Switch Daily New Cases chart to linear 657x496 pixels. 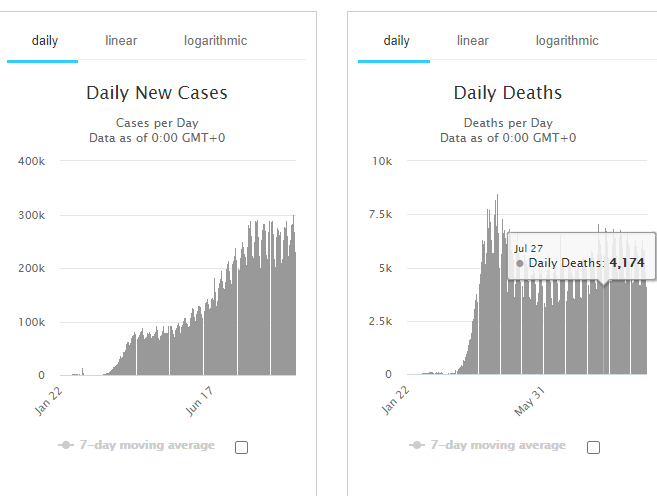click(x=121, y=41)
